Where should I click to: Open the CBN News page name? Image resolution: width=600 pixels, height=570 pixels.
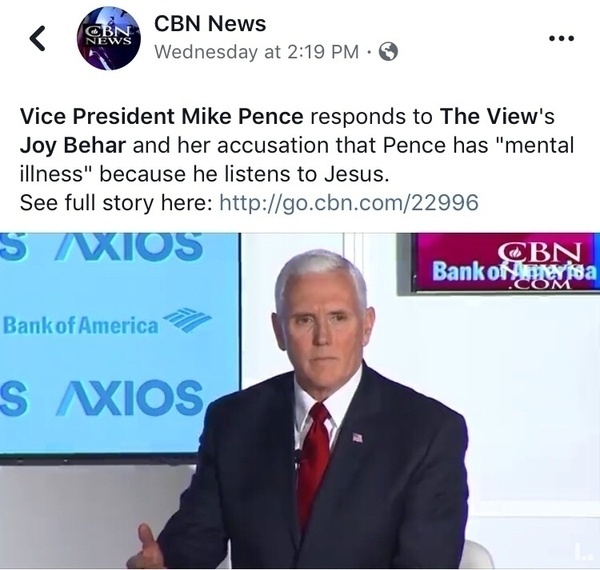[210, 24]
